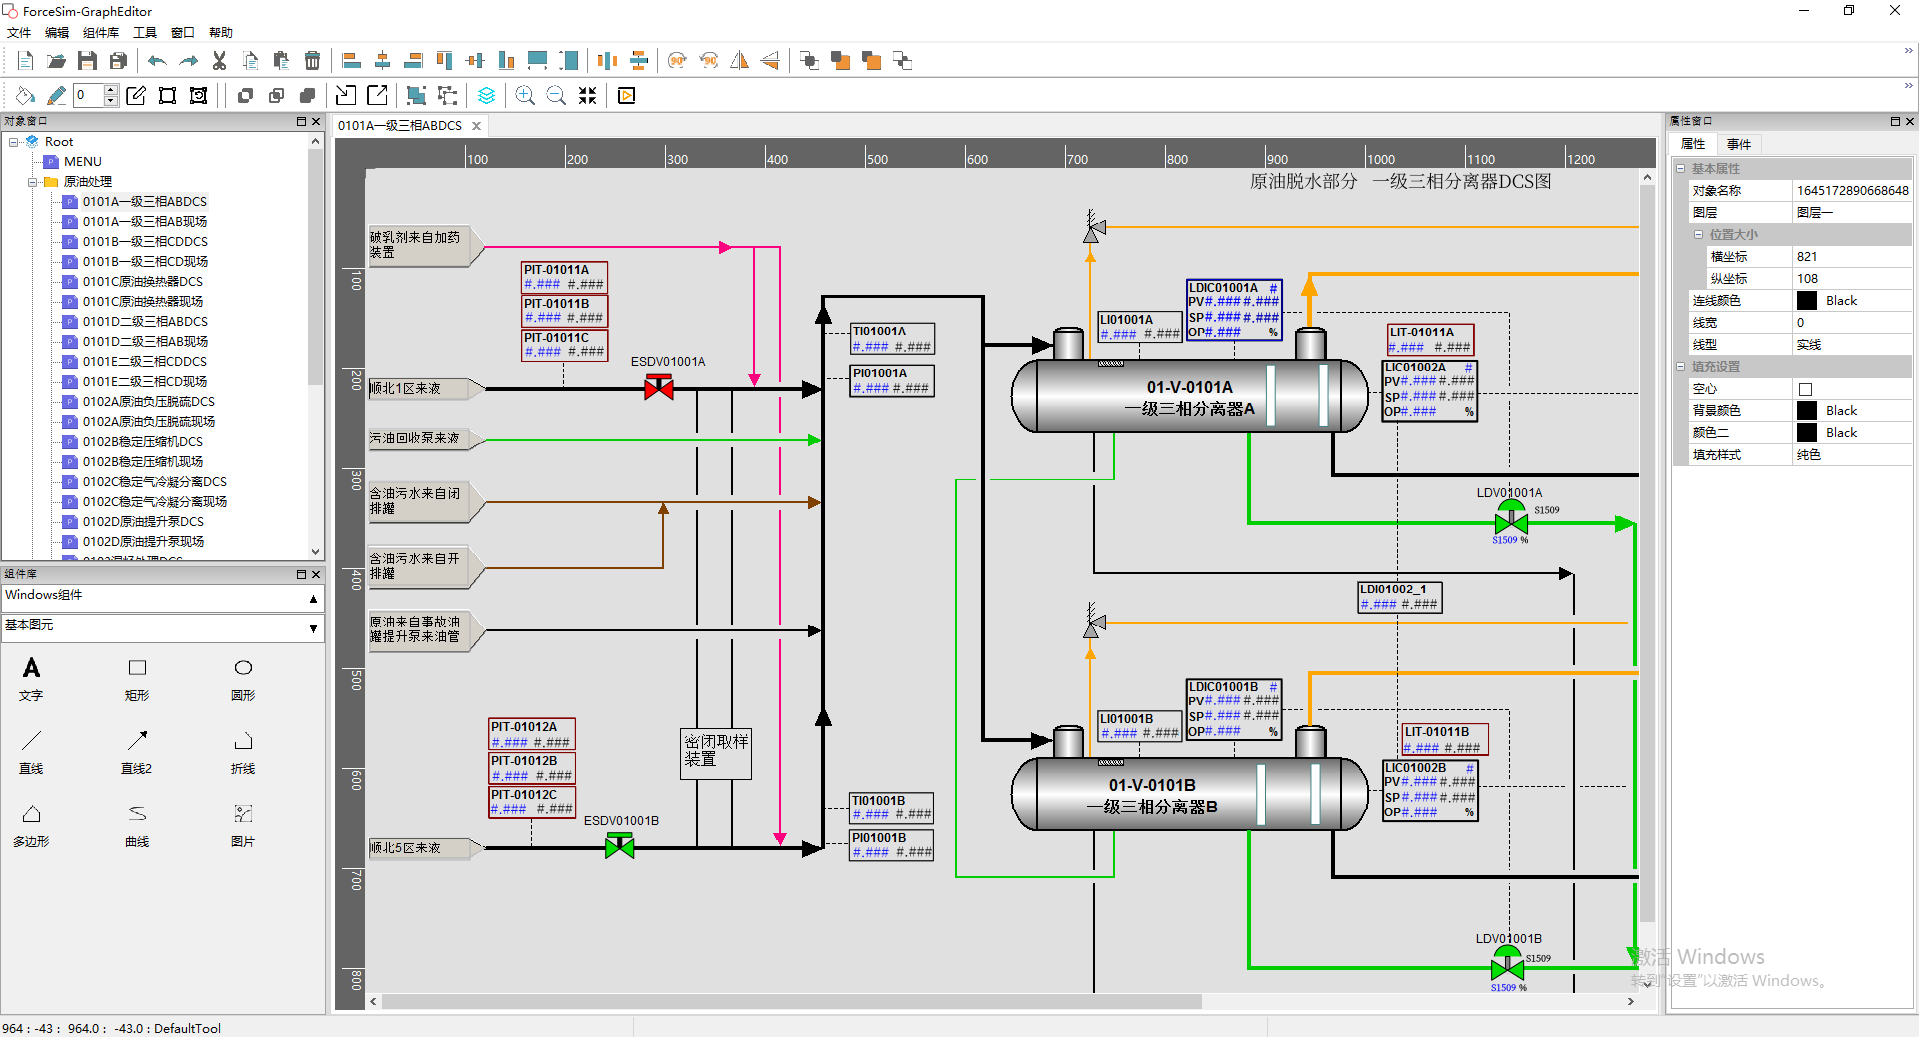The image size is (1920, 1040).
Task: Click the Cut scissors icon
Action: click(x=219, y=61)
